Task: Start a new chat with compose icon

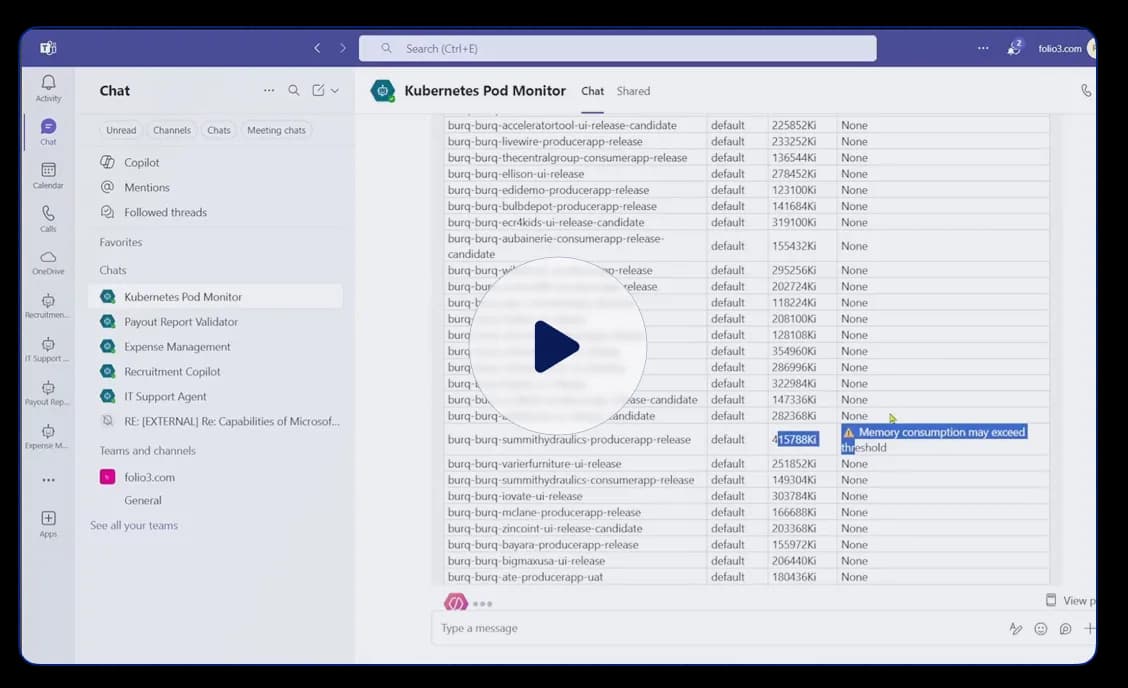Action: point(318,91)
